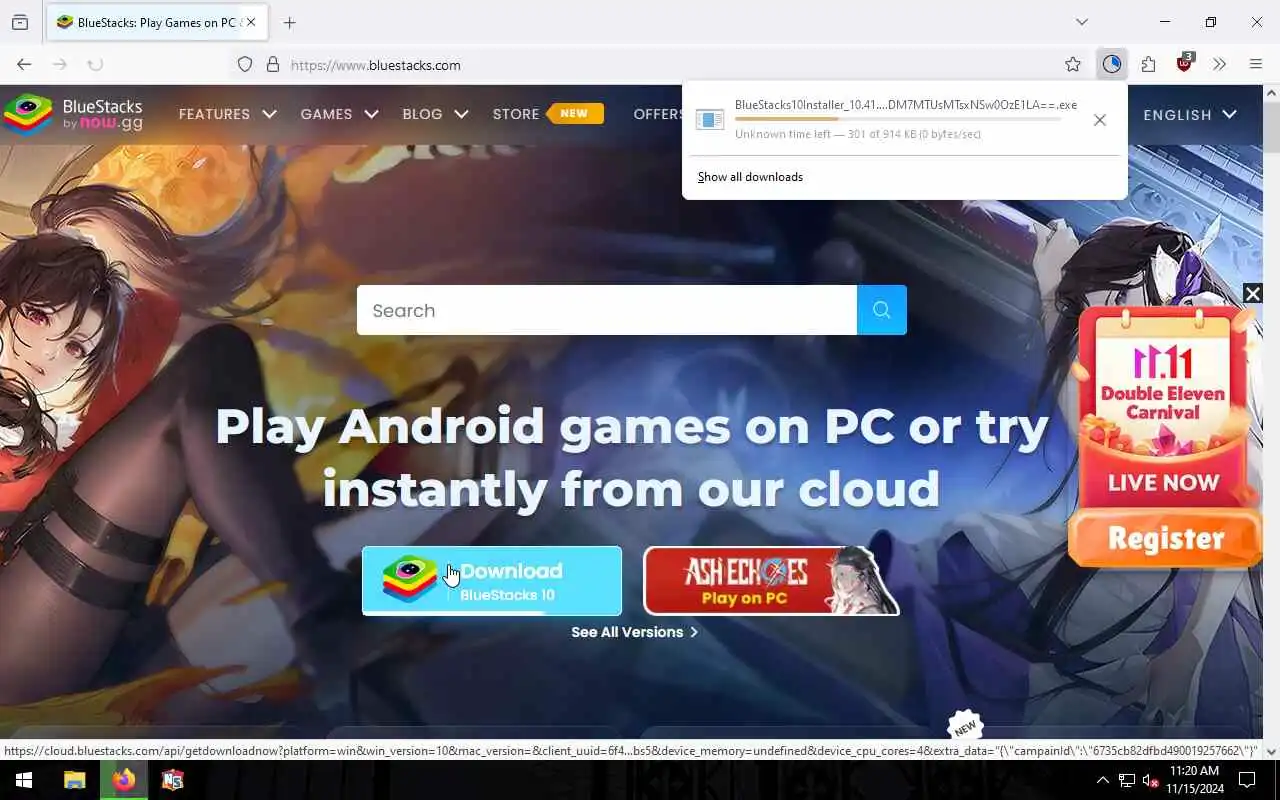The height and width of the screenshot is (800, 1280).
Task: Click the page vertical scrollbar
Action: 1272,420
